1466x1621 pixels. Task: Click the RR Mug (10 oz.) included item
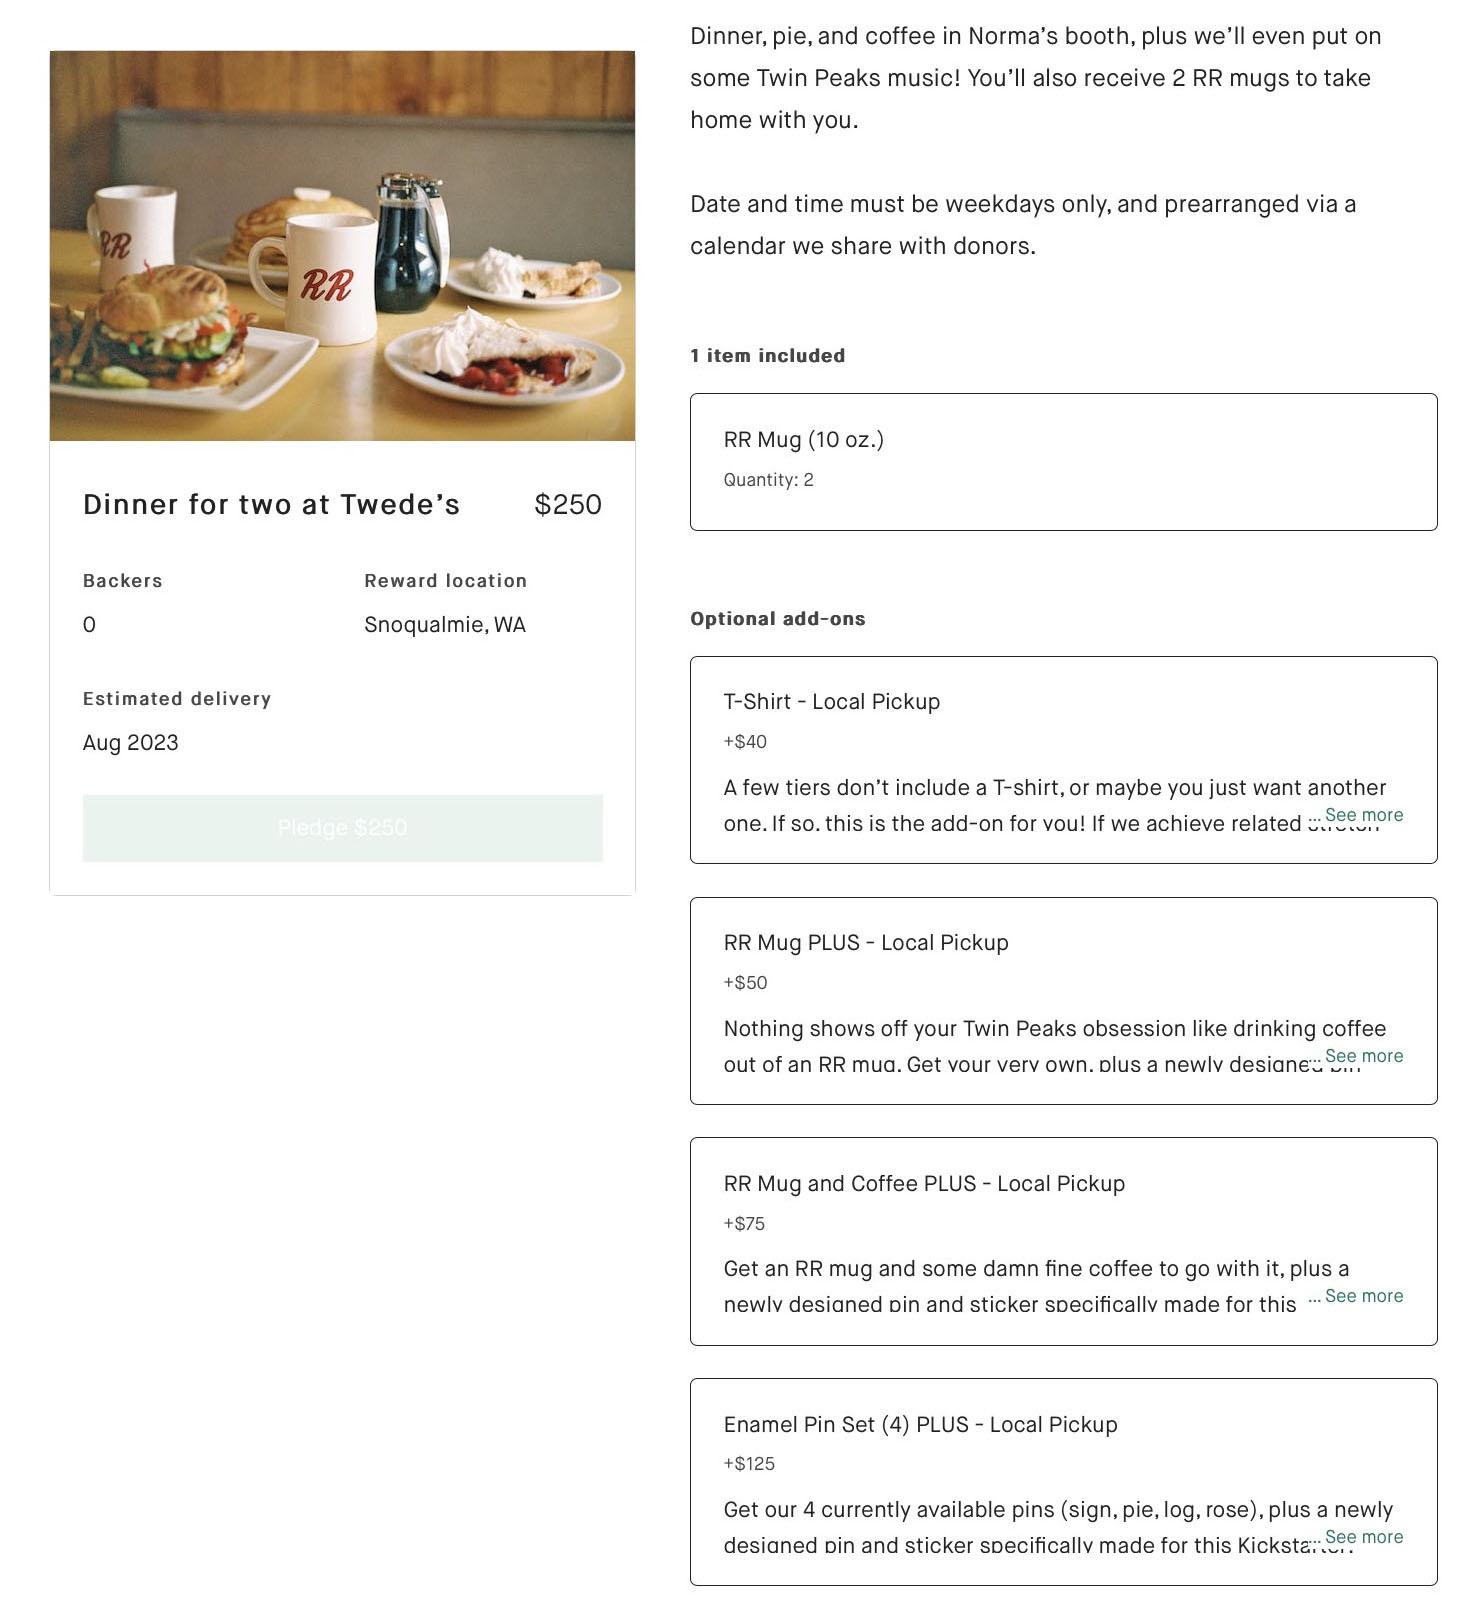click(803, 440)
